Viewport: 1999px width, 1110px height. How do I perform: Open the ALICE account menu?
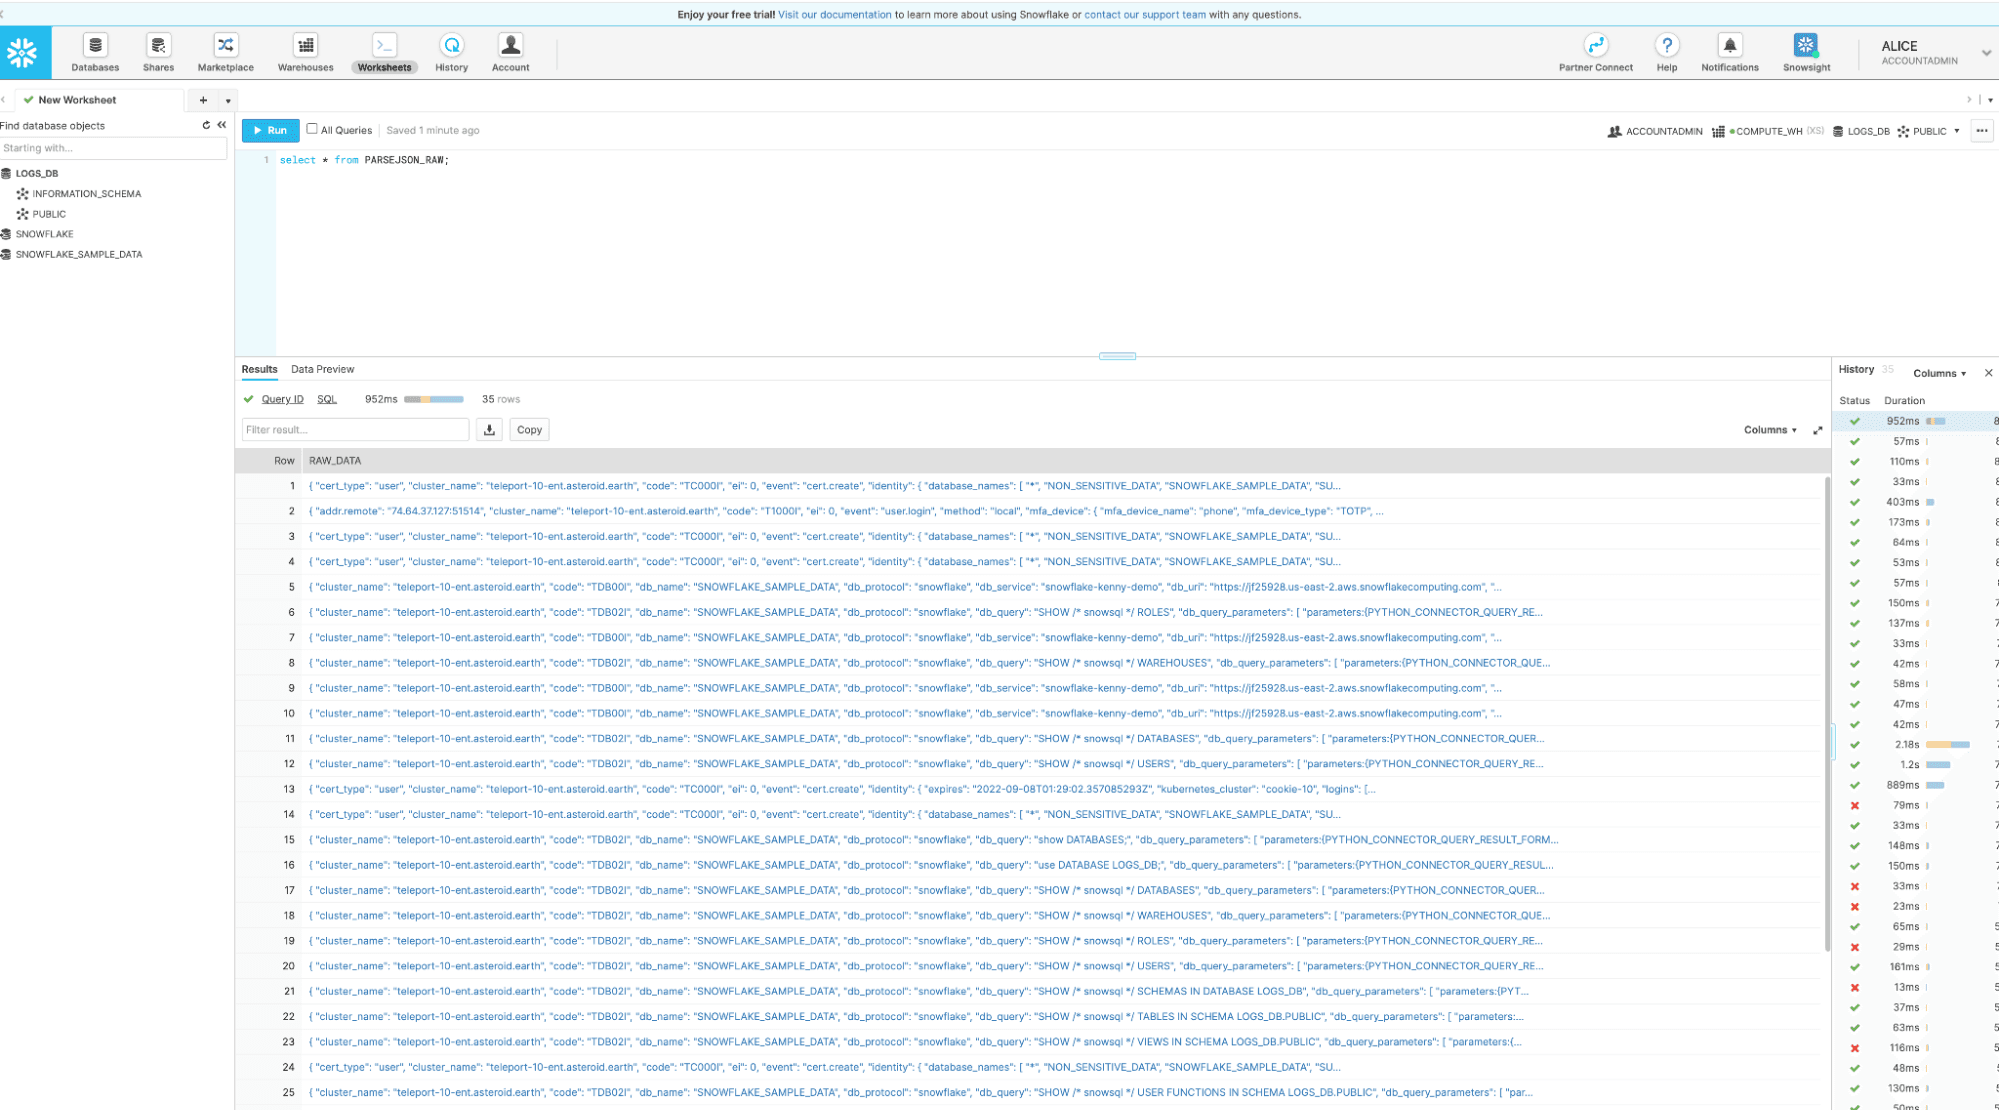pos(1931,52)
